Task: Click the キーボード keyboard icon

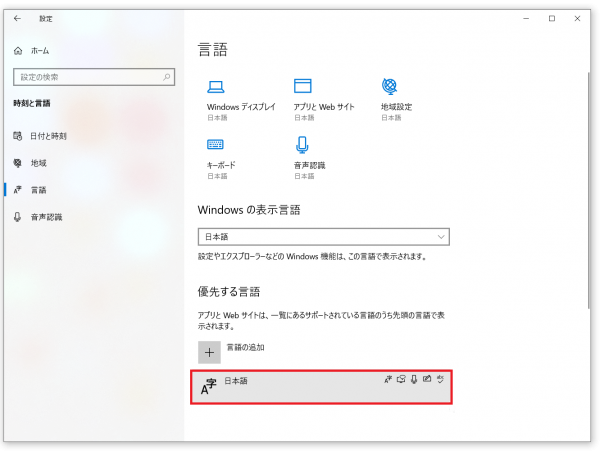Action: coord(215,144)
